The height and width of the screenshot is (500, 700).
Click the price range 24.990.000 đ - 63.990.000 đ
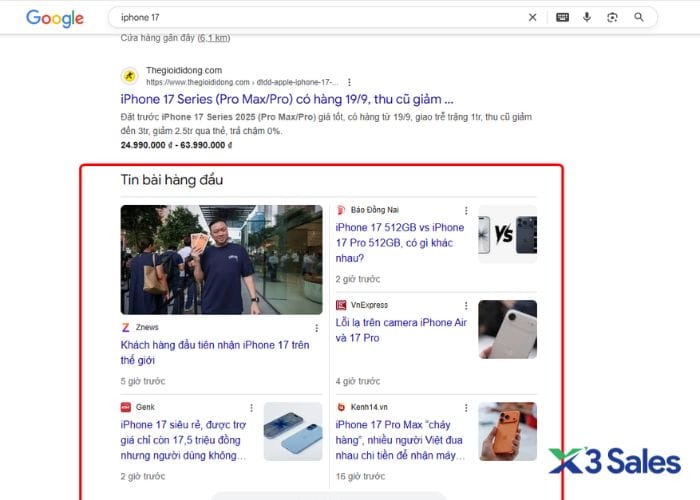176,145
